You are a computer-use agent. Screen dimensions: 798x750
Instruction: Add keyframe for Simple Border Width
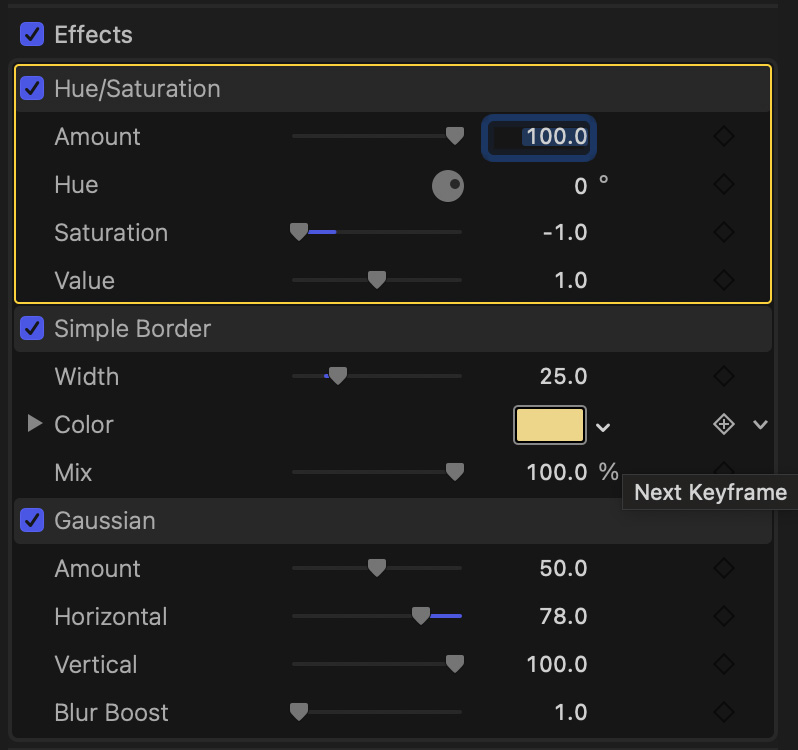pyautogui.click(x=724, y=377)
